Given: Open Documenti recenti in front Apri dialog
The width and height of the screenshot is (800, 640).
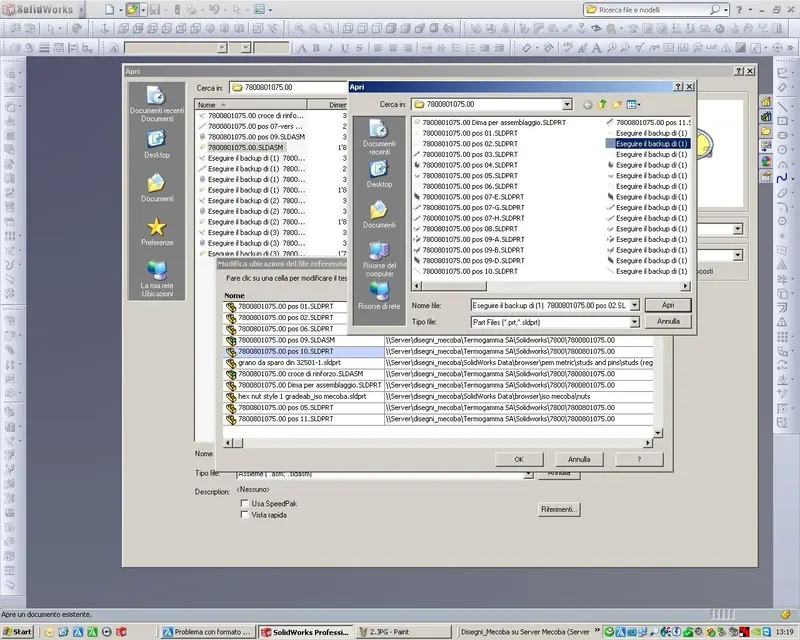Looking at the screenshot, I should tap(379, 137).
